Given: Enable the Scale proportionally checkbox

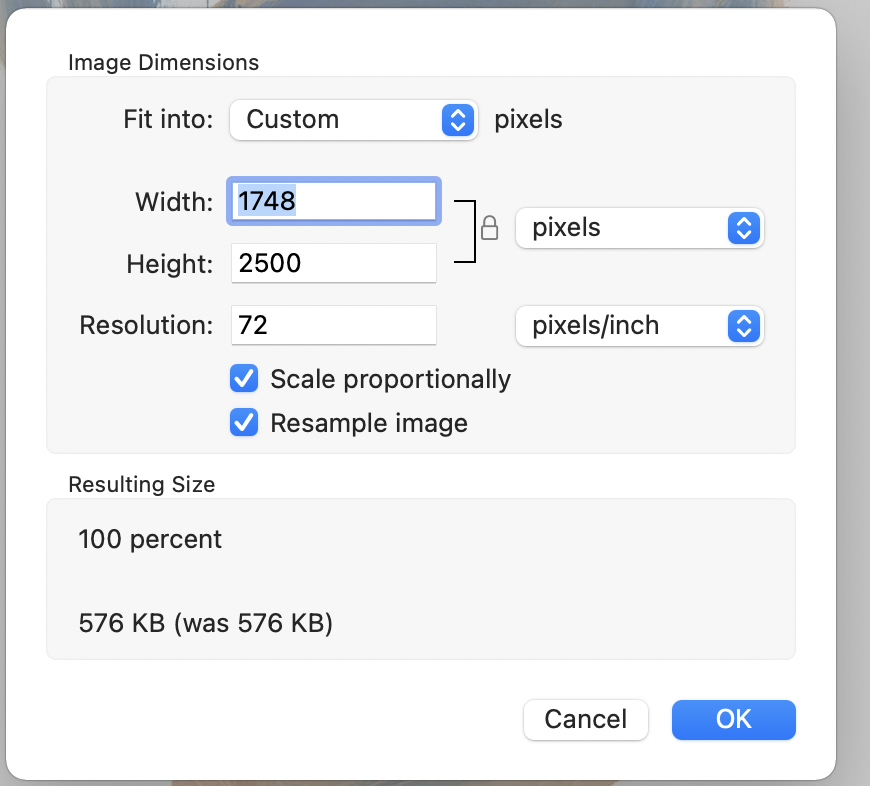Looking at the screenshot, I should click(244, 379).
